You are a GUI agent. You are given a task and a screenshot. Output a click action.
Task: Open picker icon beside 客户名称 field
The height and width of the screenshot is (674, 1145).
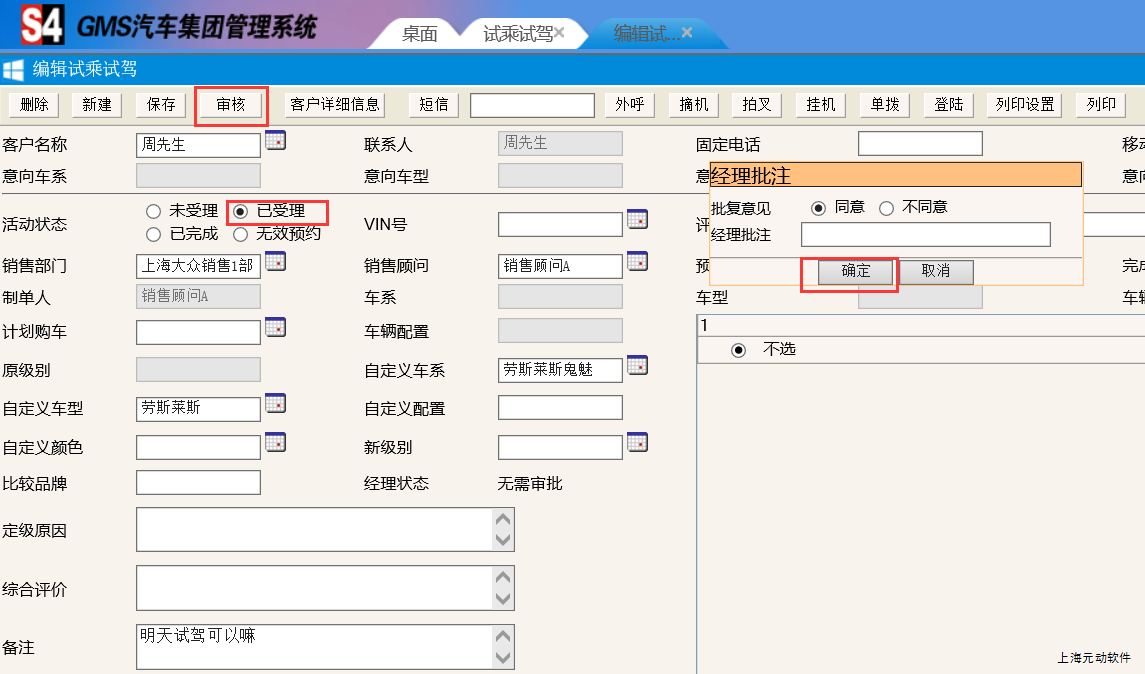click(275, 141)
